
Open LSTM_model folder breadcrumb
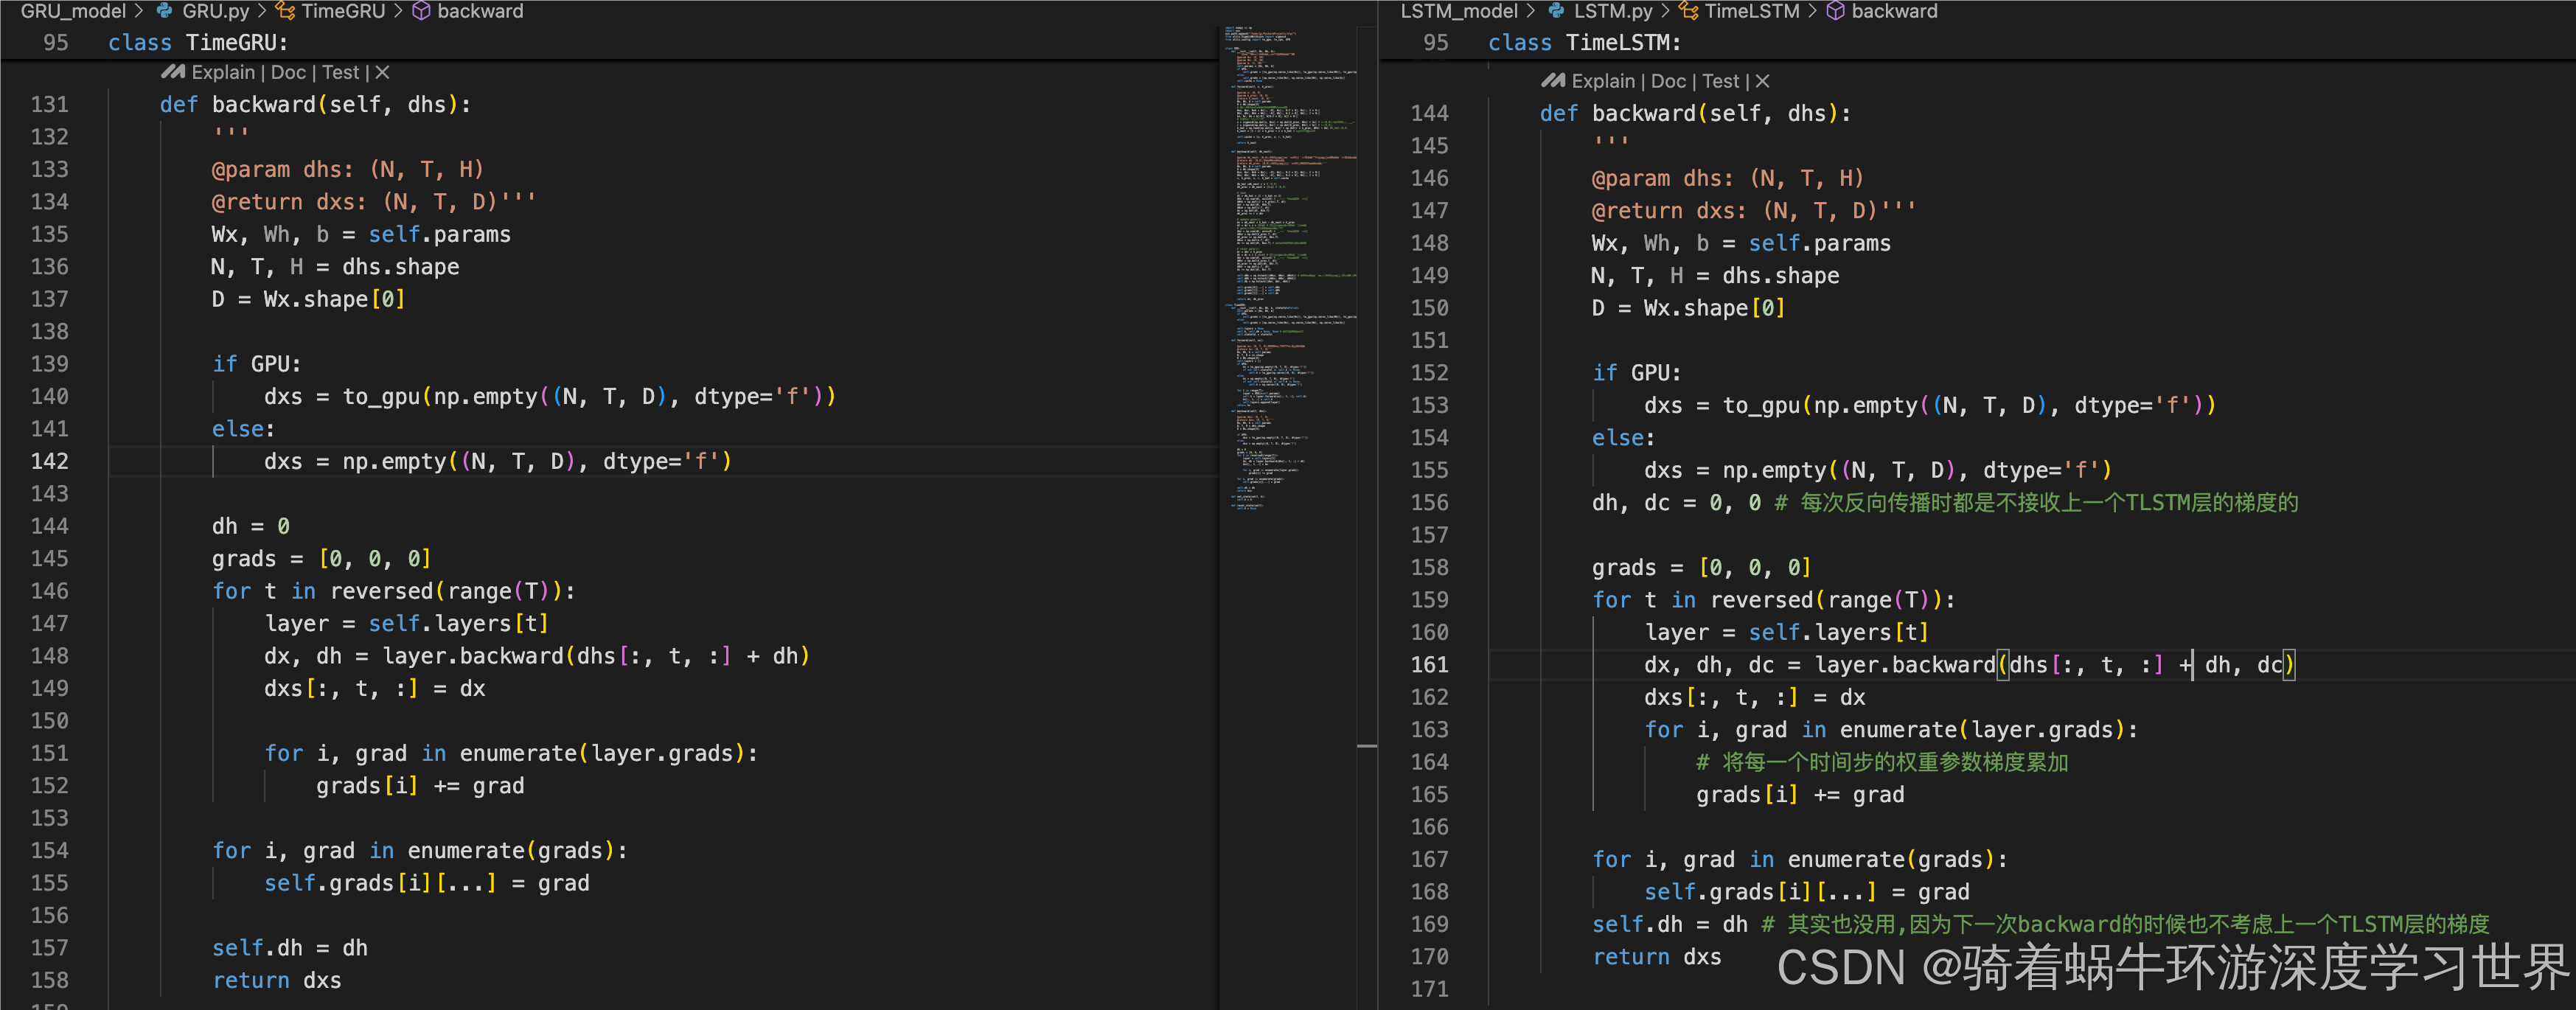click(1459, 11)
